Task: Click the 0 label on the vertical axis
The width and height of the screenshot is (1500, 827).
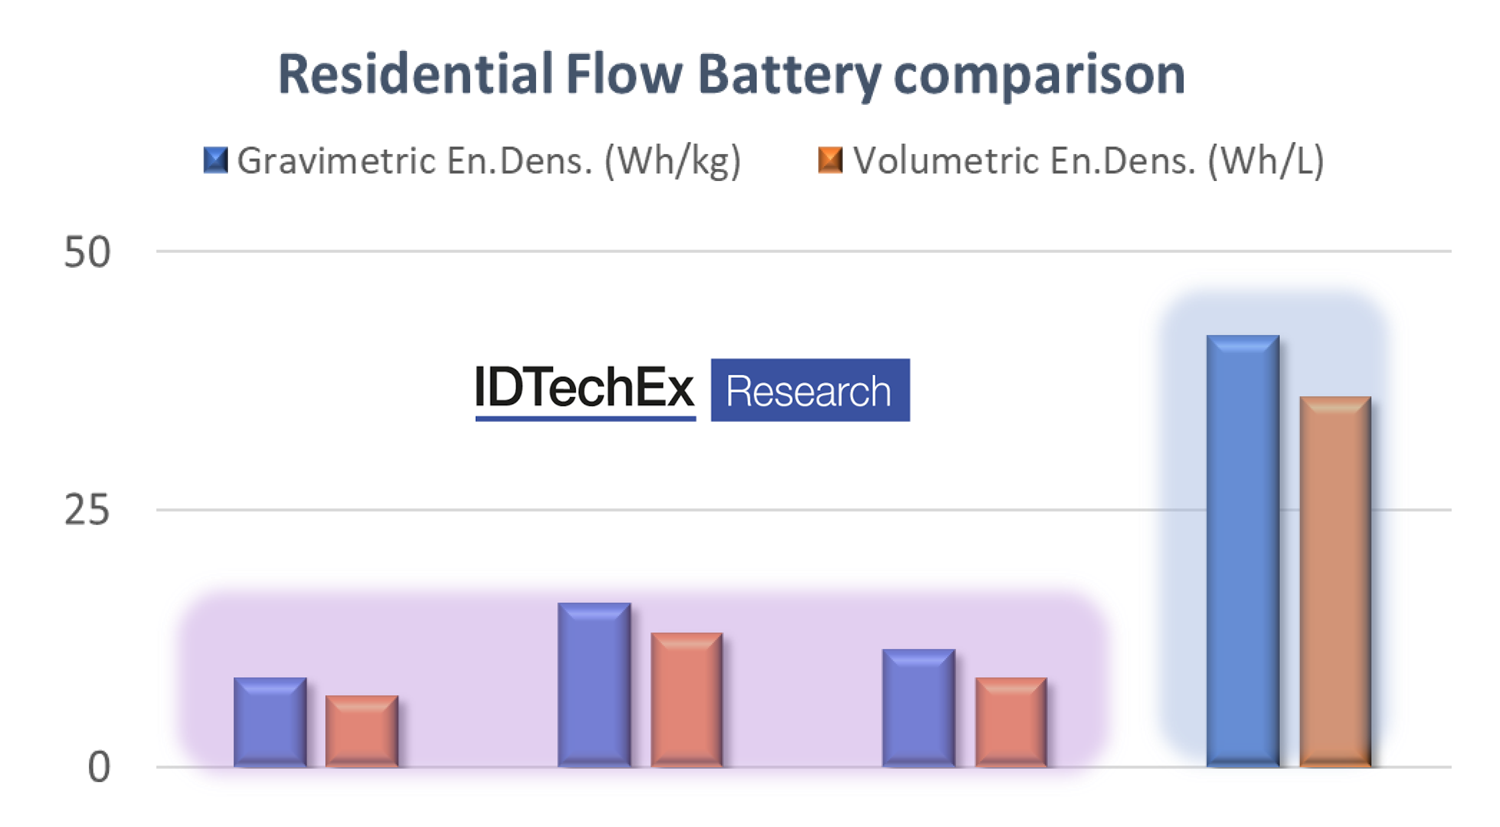Action: (99, 768)
